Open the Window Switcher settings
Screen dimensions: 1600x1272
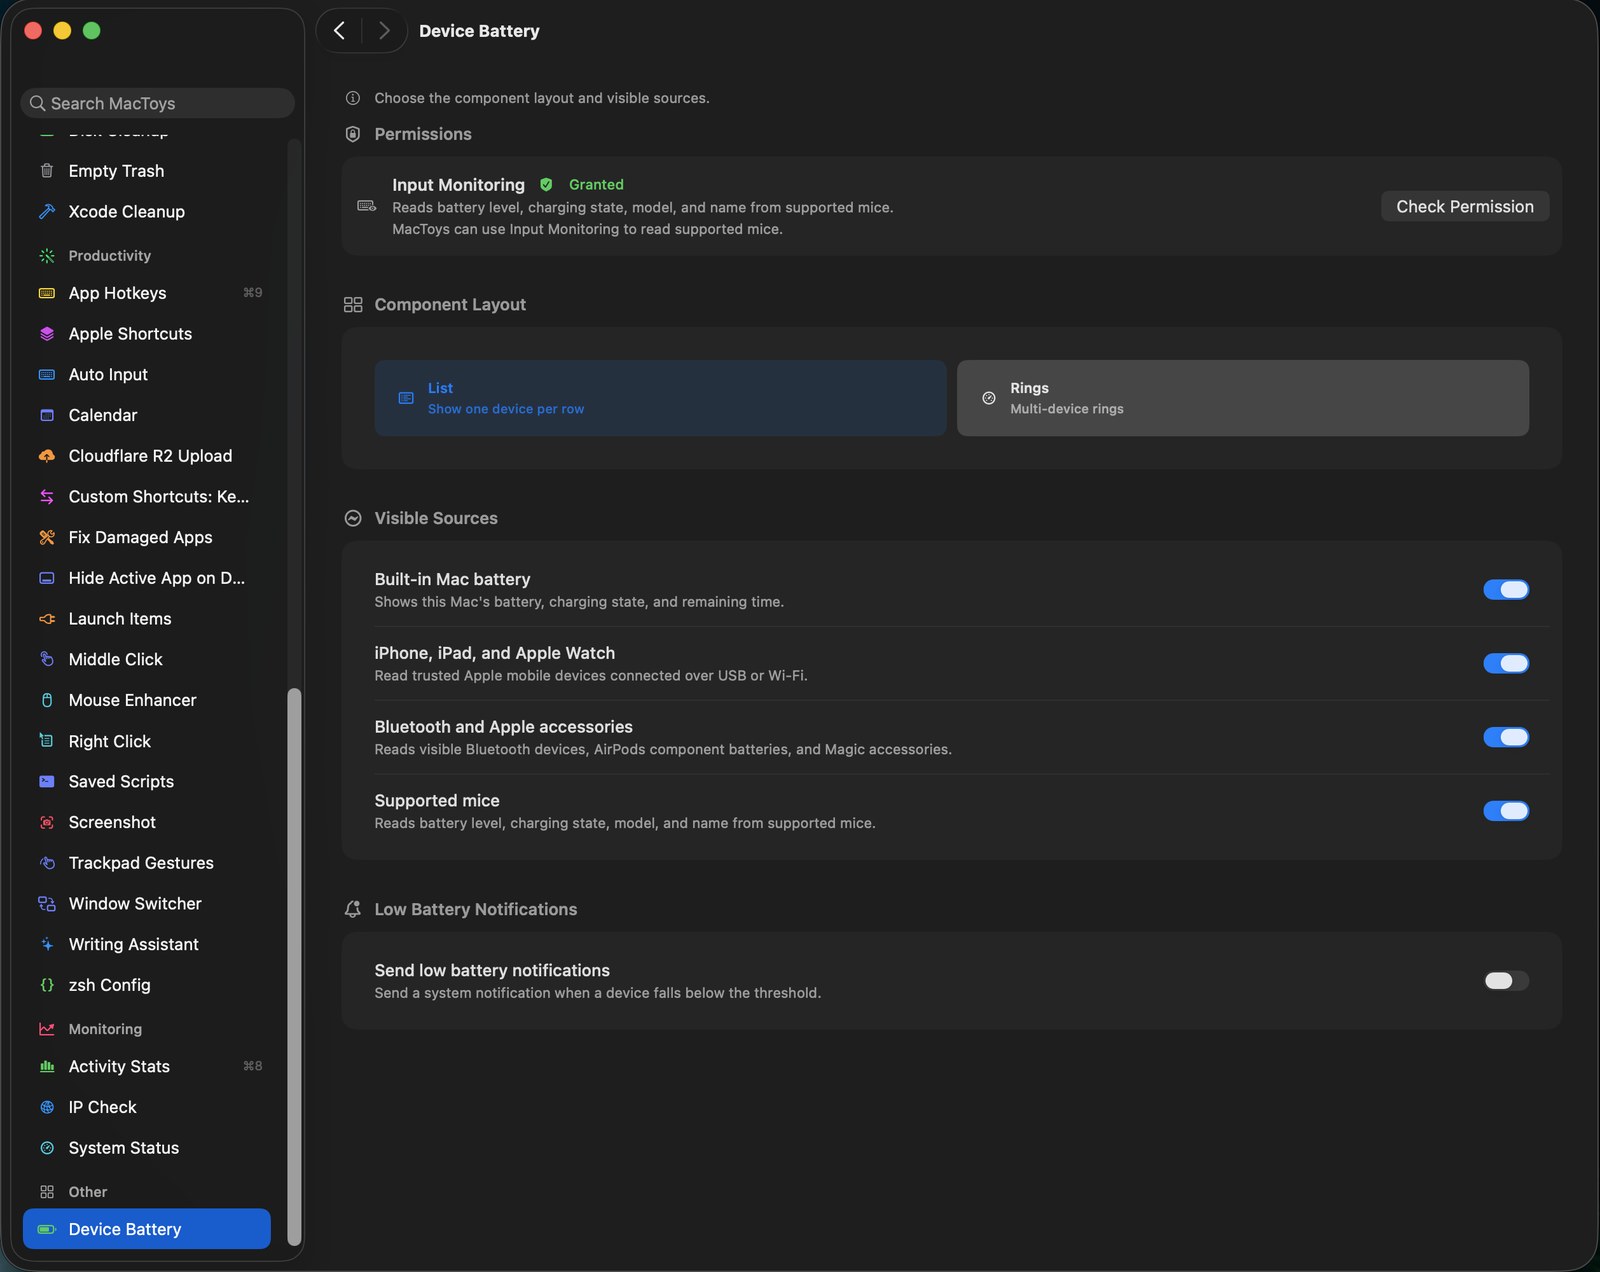pyautogui.click(x=146, y=904)
